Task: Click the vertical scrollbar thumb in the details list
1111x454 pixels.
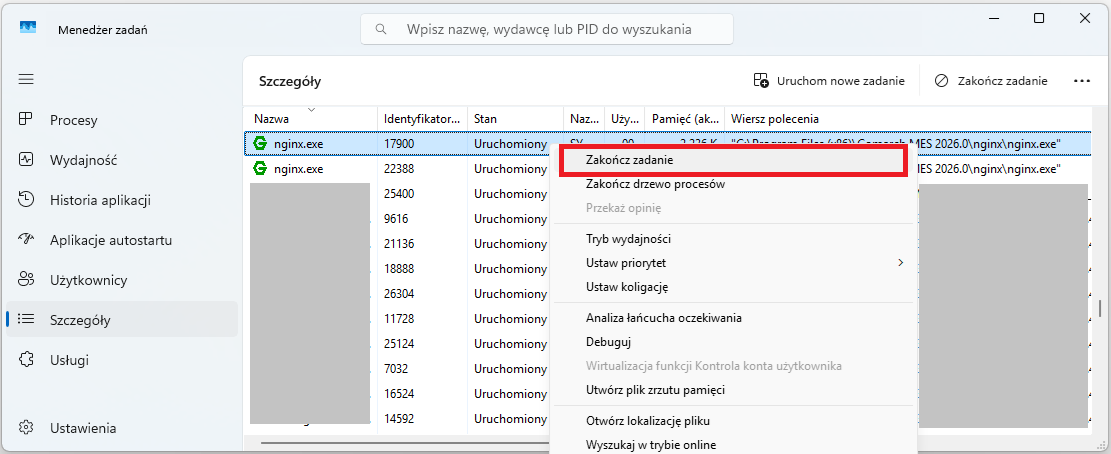Action: coord(1100,308)
